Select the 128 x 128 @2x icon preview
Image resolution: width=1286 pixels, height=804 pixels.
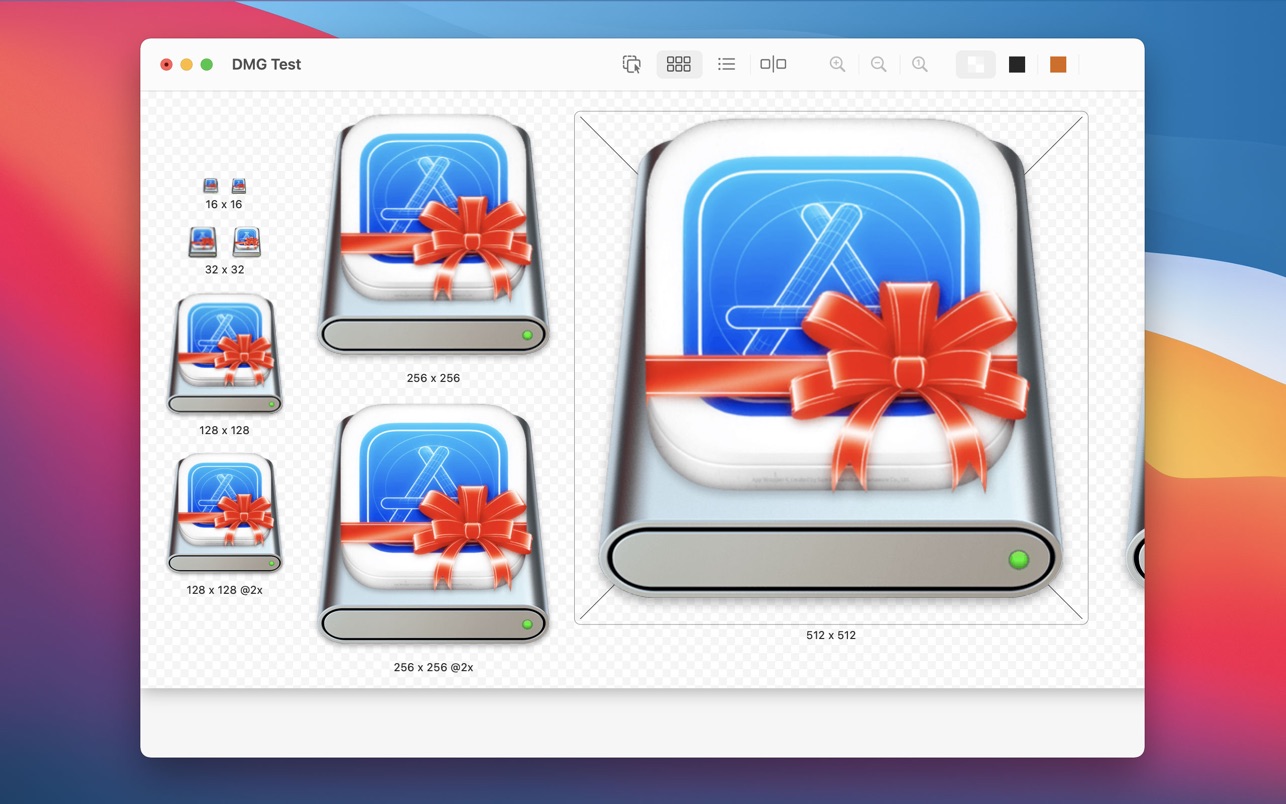point(224,513)
